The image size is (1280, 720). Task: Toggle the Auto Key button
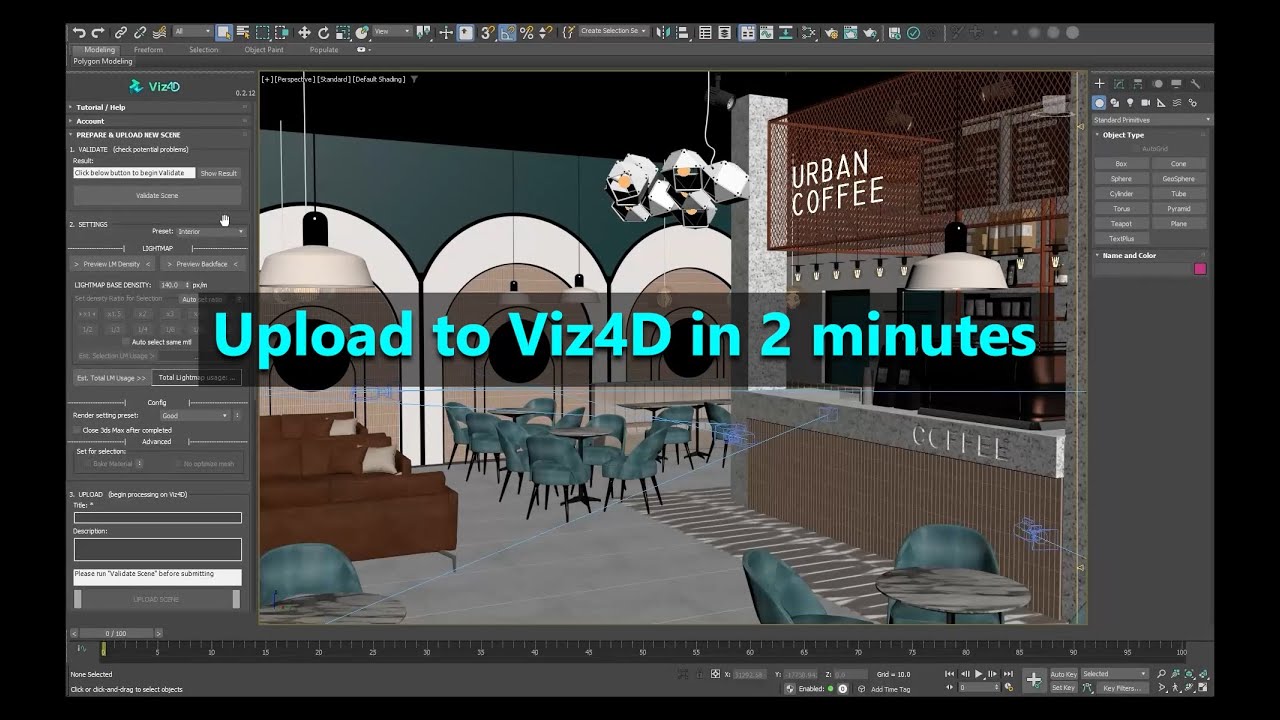coord(1064,674)
